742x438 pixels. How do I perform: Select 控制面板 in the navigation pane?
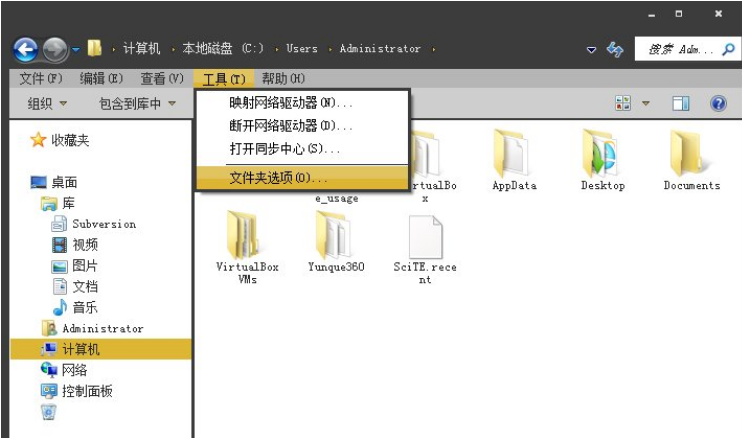87,391
